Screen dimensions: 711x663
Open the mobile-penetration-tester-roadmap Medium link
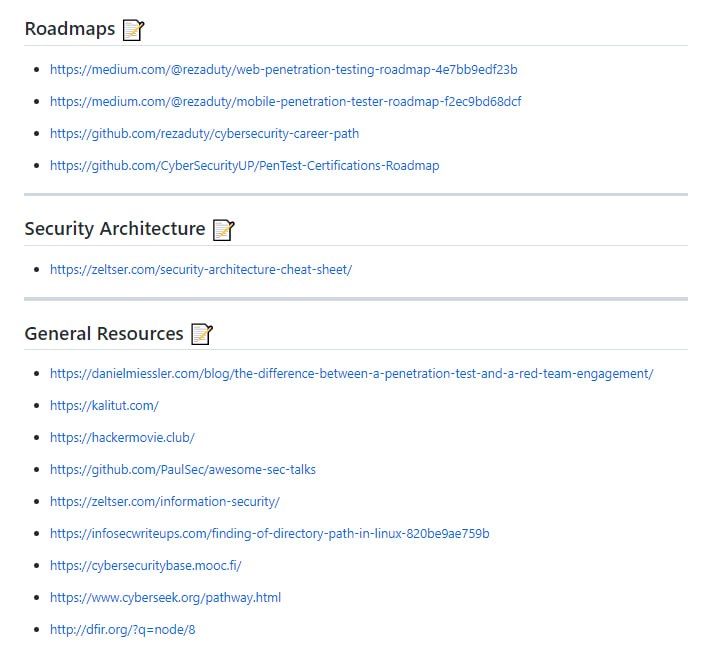click(x=285, y=102)
